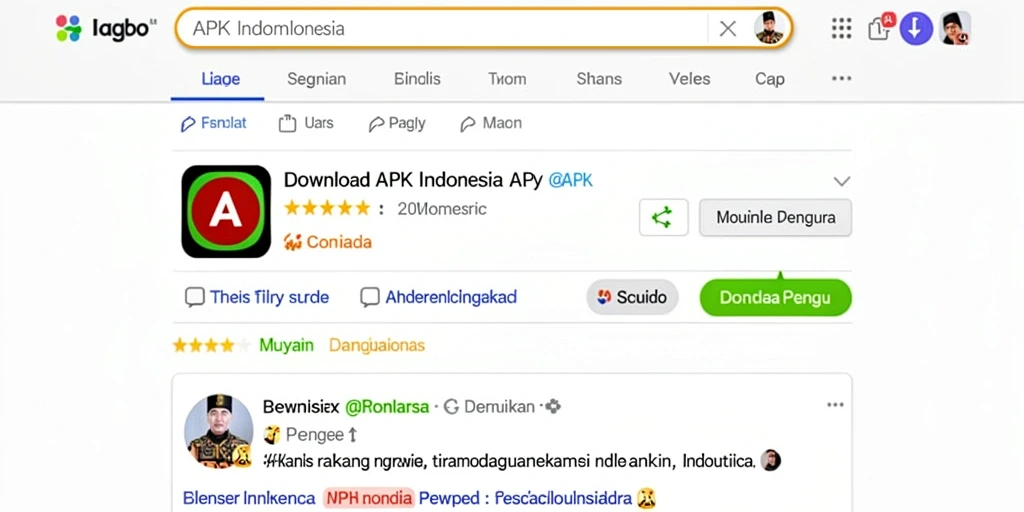Click the avatar inside the search bar
1024x512 pixels.
[x=769, y=28]
